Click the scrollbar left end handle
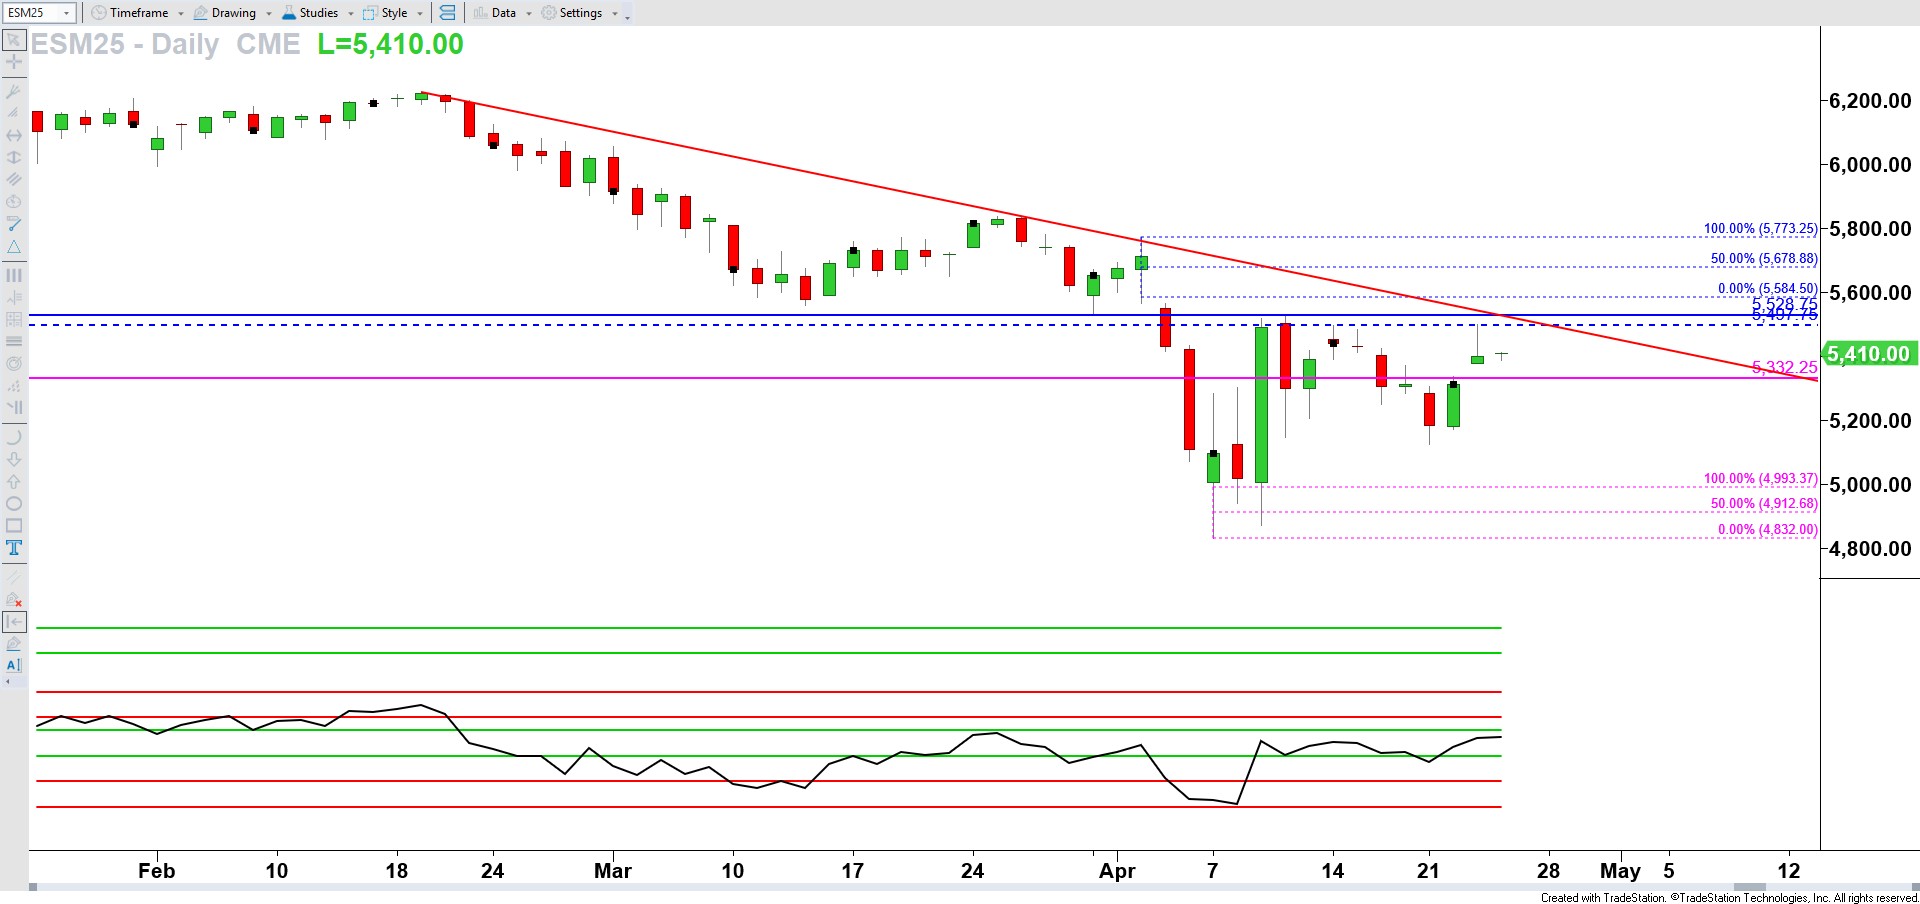Viewport: 1920px width, 904px height. (x=33, y=887)
